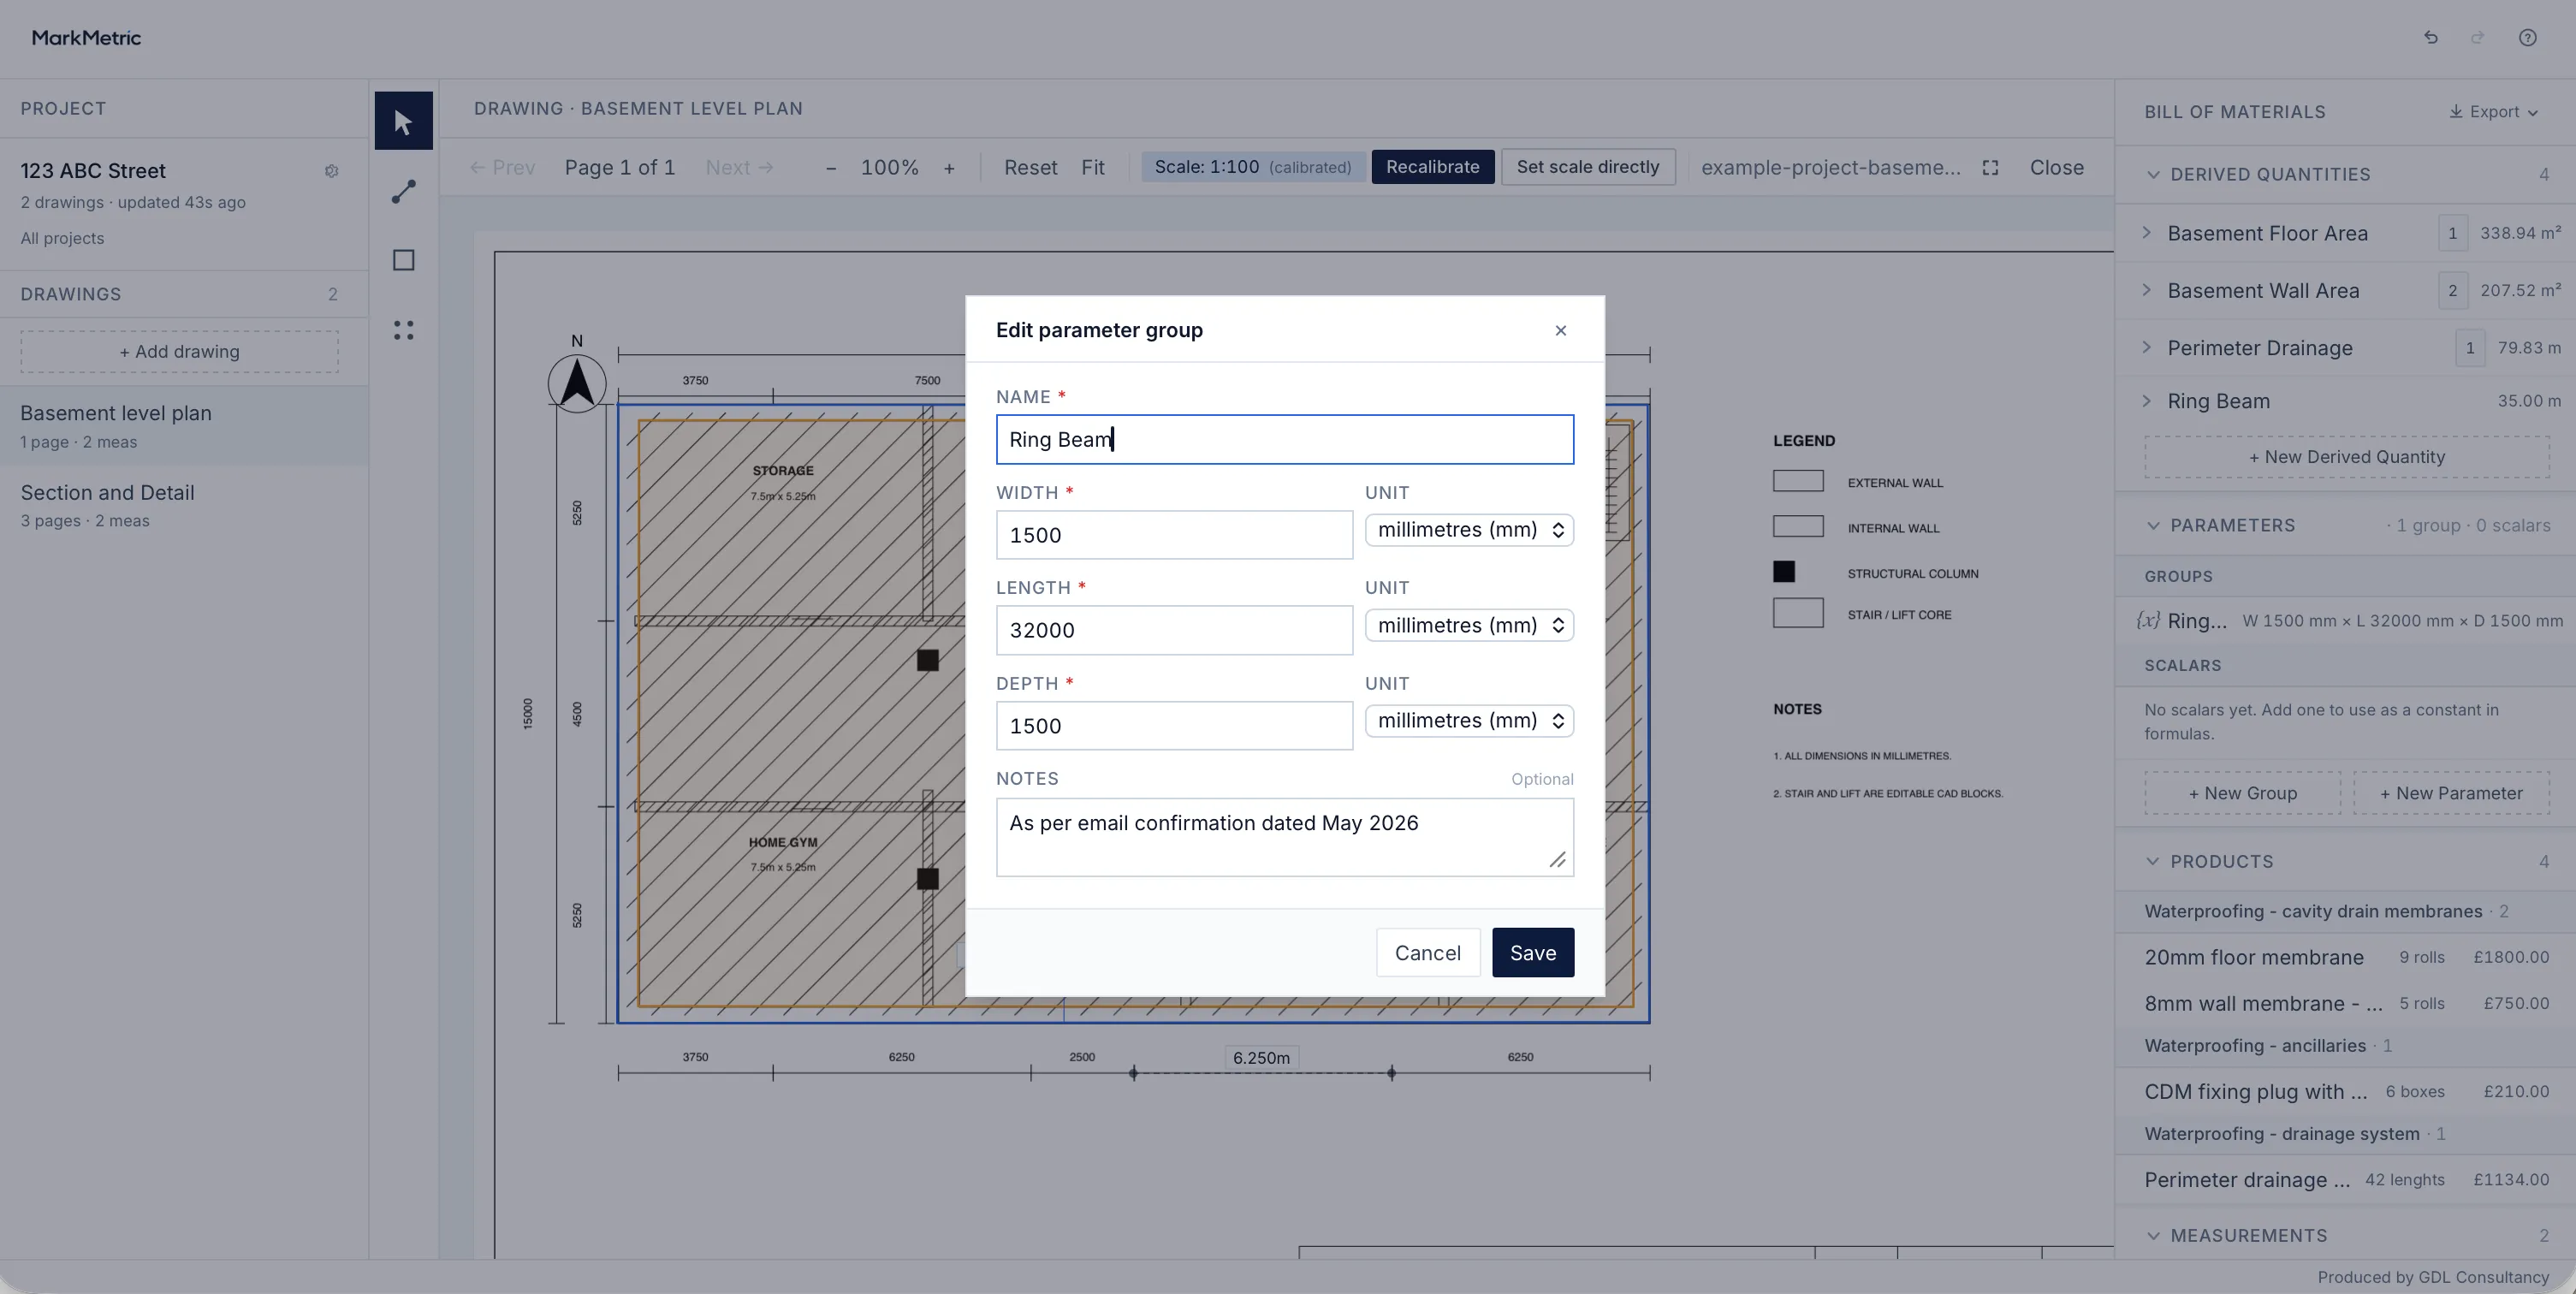Screen dimensions: 2576x1294
Task: Expand the Basement Wall Area row
Action: point(2146,290)
